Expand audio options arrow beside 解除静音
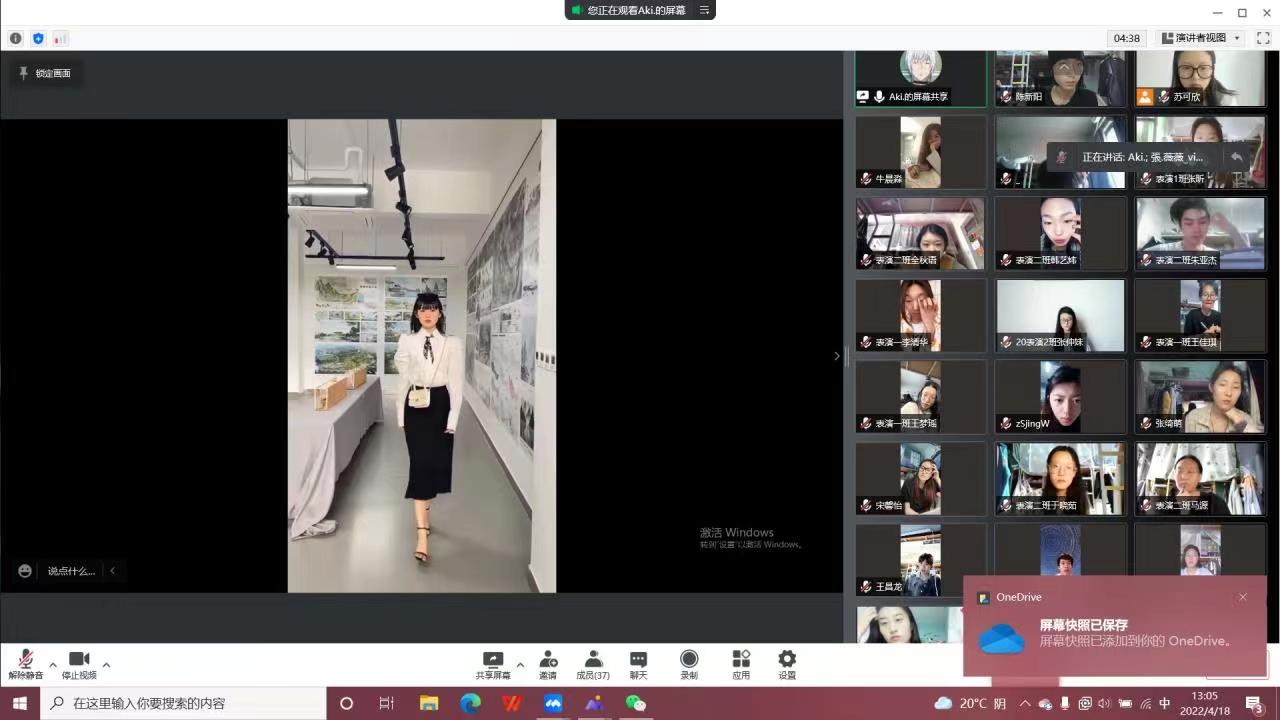The height and width of the screenshot is (720, 1280). pos(53,664)
